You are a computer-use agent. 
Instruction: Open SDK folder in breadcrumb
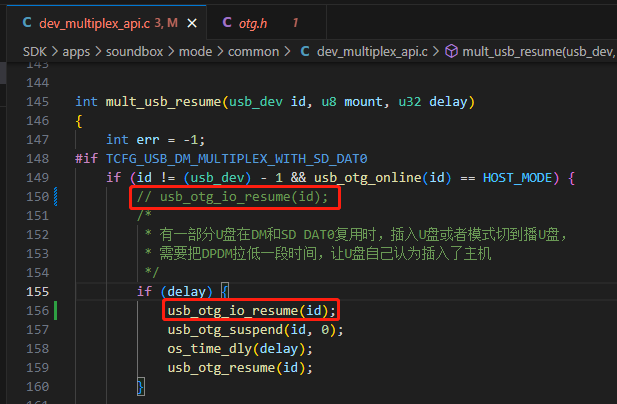coord(35,52)
